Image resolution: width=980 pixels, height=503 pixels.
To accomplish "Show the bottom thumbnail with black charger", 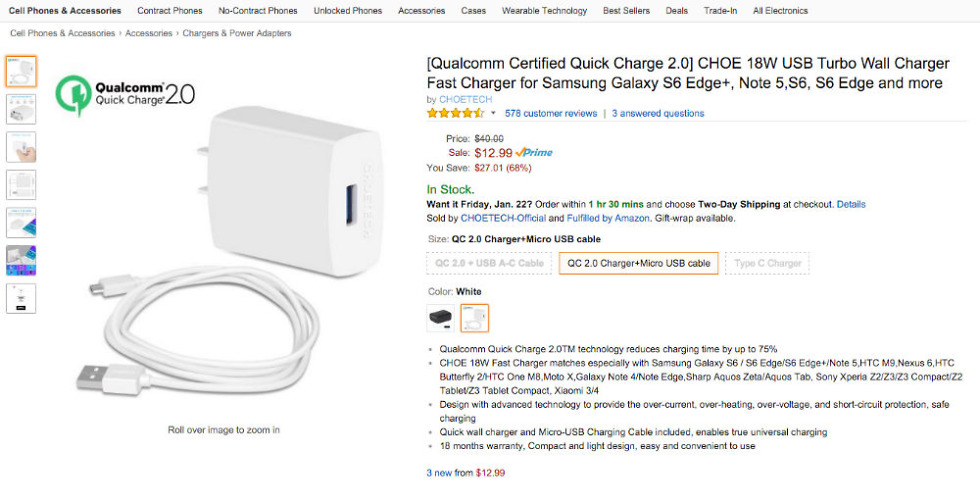I will tap(21, 298).
